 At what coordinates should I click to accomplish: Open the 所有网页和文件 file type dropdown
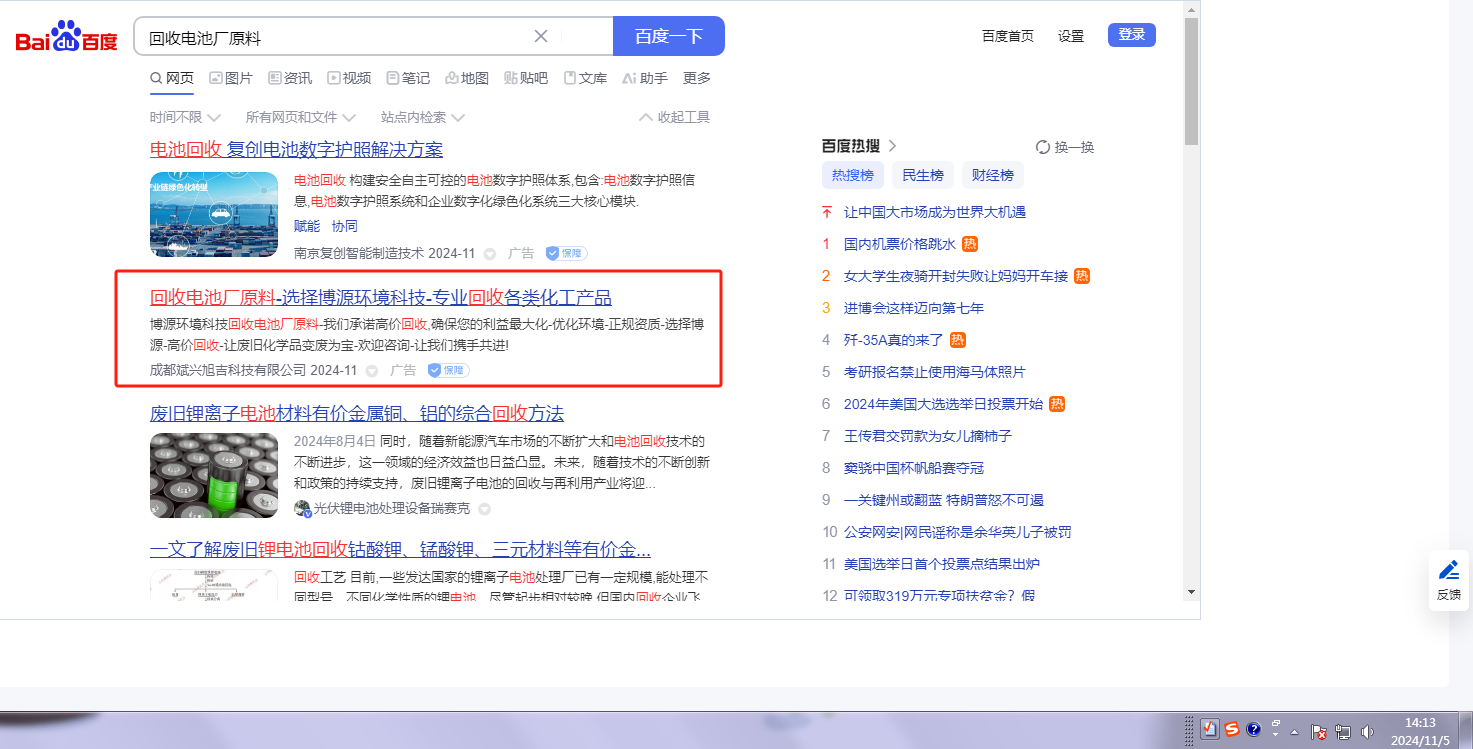(x=300, y=118)
